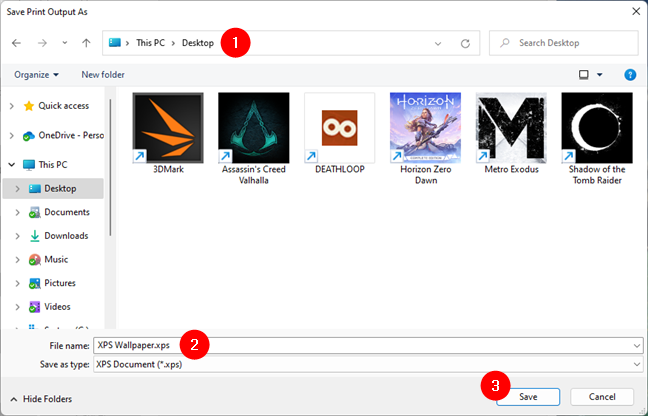This screenshot has width=648, height=416.
Task: Select Quick access in the sidebar
Action: click(63, 106)
